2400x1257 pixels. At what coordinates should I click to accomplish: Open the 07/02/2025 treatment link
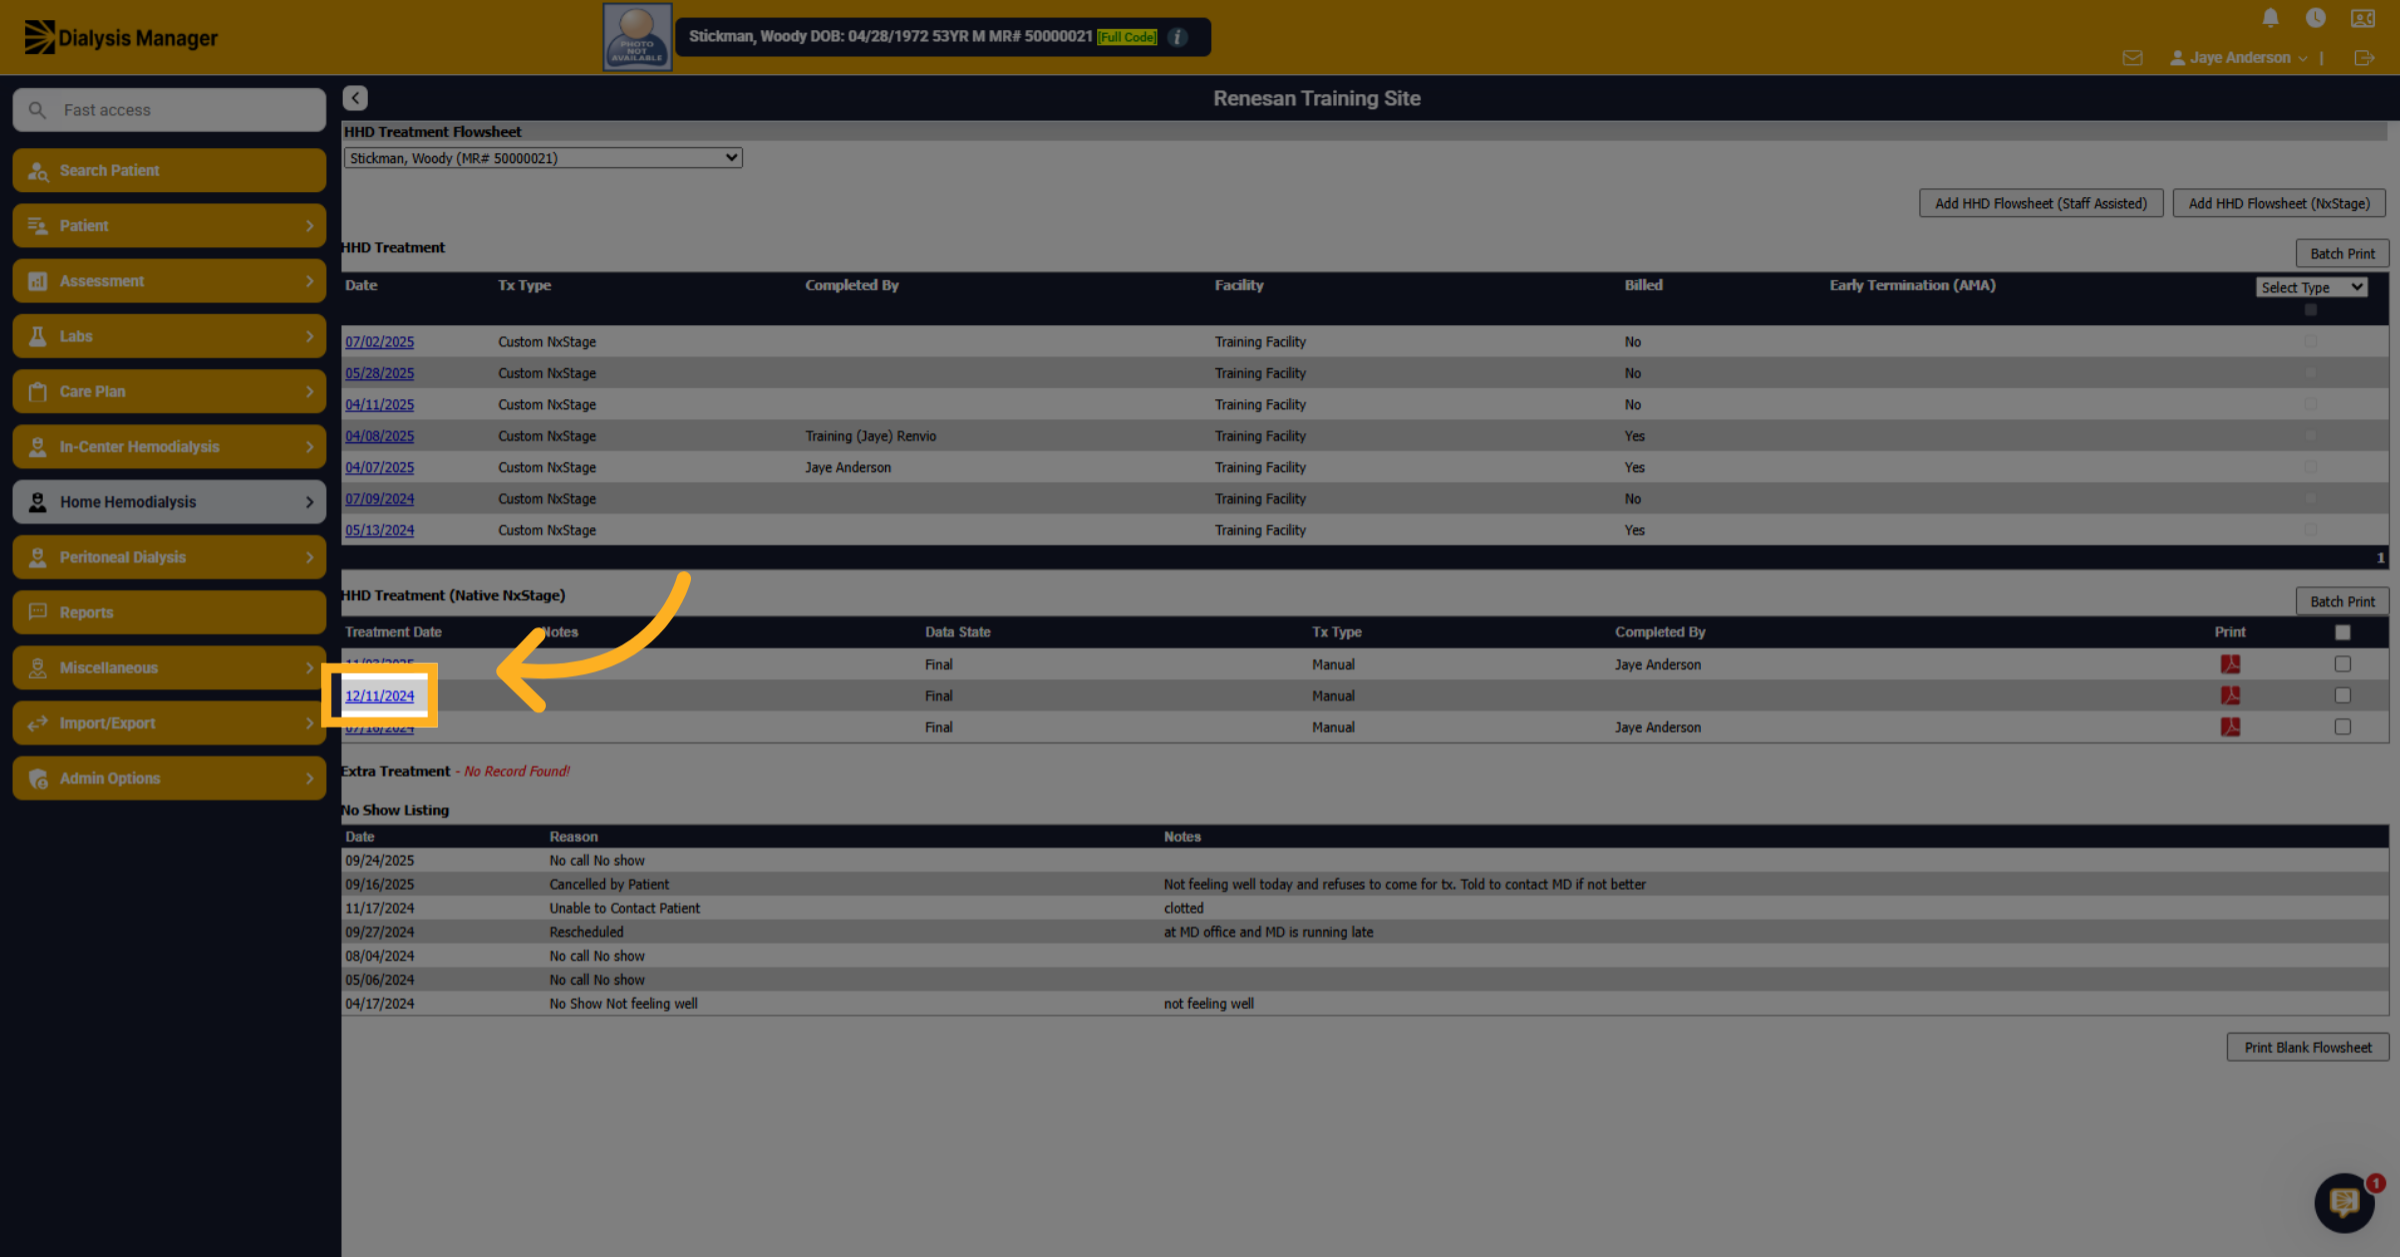pos(379,342)
